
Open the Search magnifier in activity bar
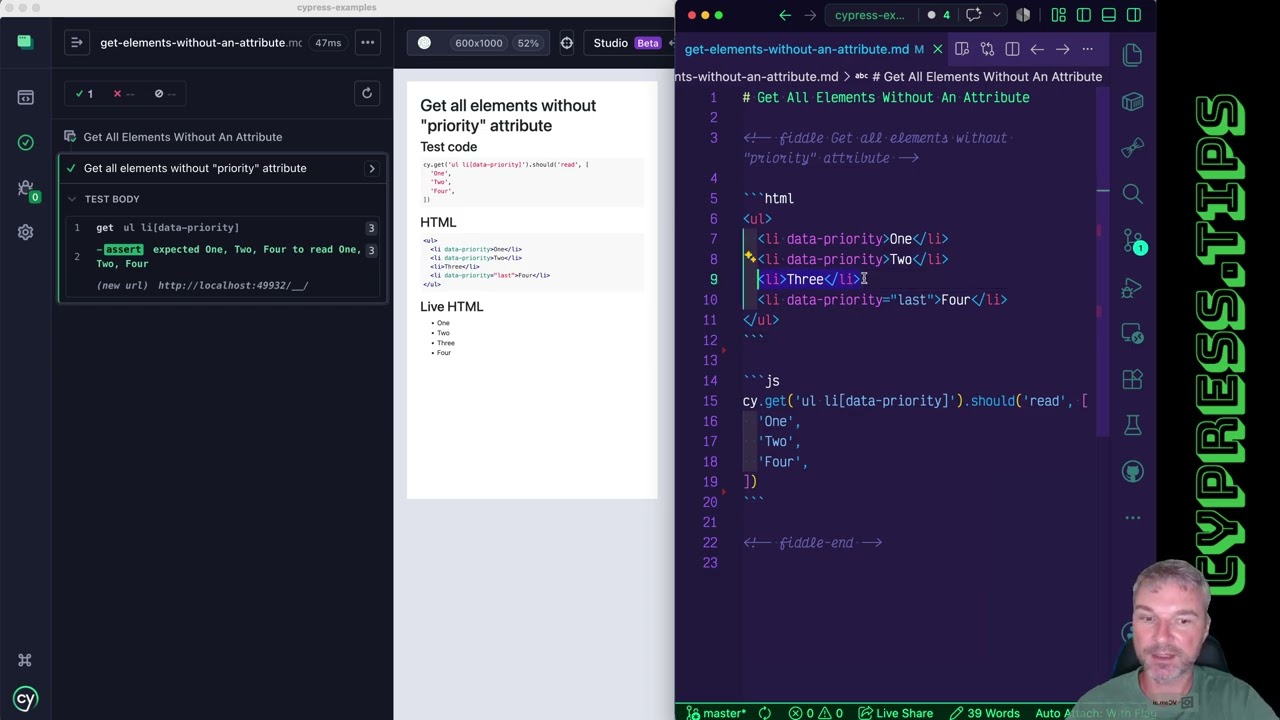(x=1132, y=194)
